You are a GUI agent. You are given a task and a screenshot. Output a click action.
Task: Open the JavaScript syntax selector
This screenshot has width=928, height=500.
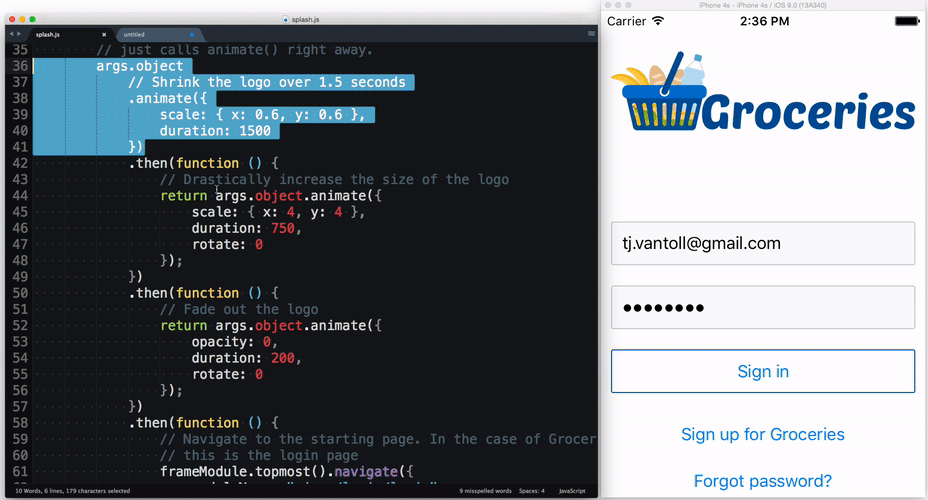pos(571,491)
